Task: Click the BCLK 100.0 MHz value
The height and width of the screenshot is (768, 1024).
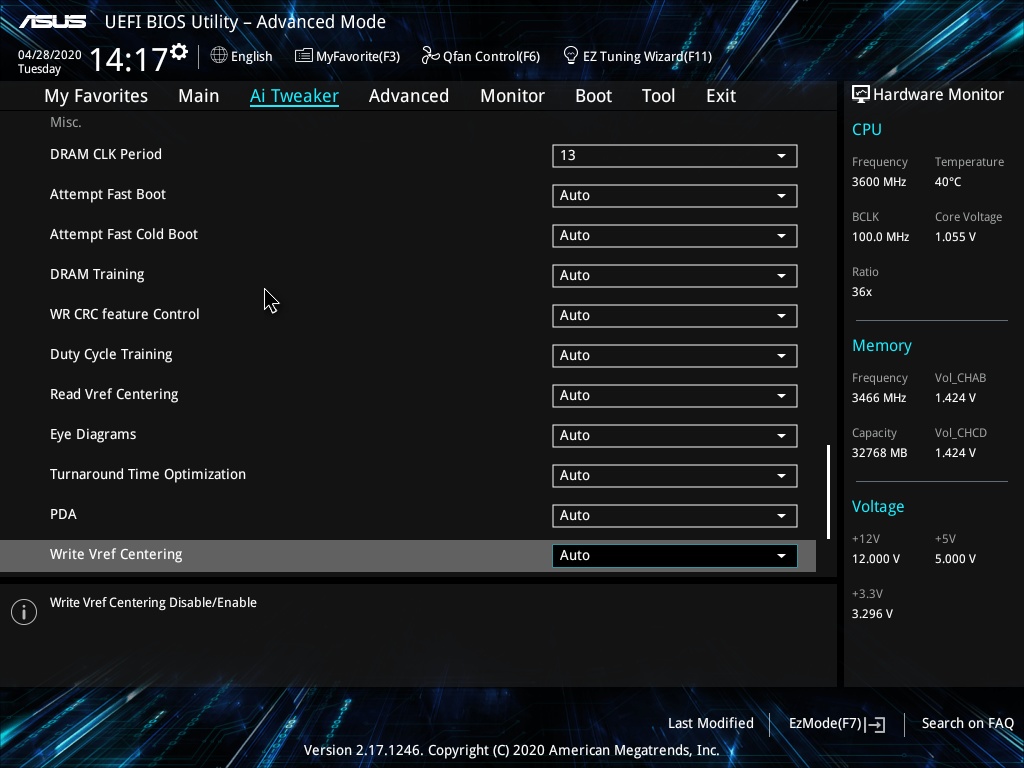Action: click(x=880, y=236)
